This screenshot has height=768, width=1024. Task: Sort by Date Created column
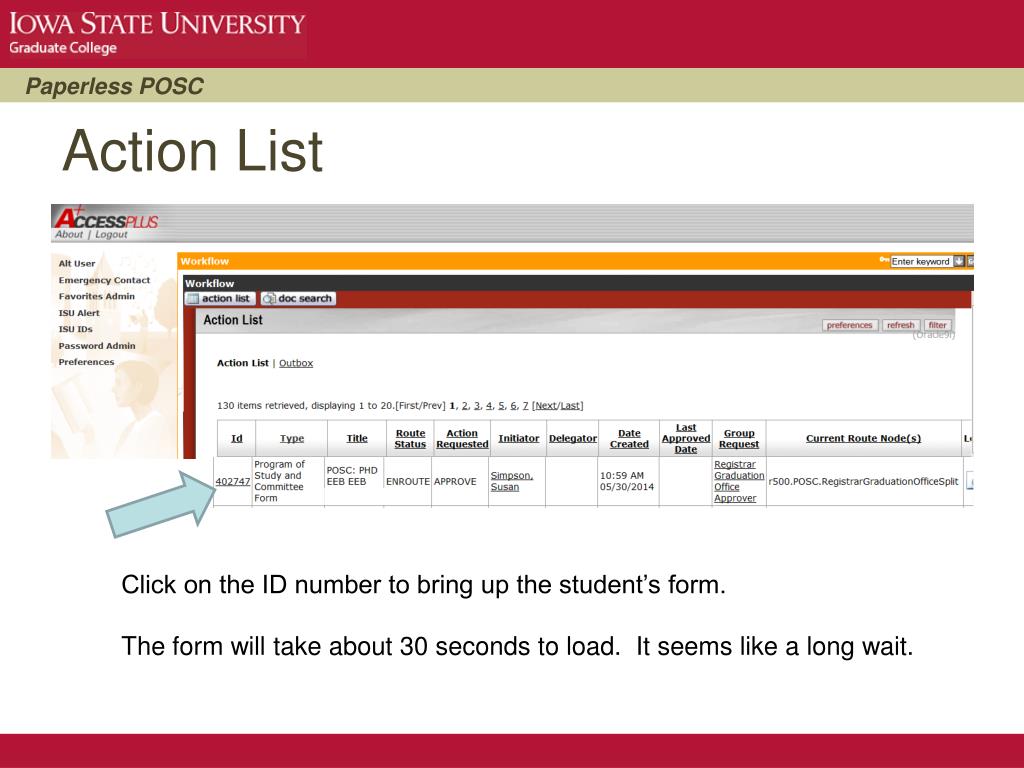pos(629,438)
